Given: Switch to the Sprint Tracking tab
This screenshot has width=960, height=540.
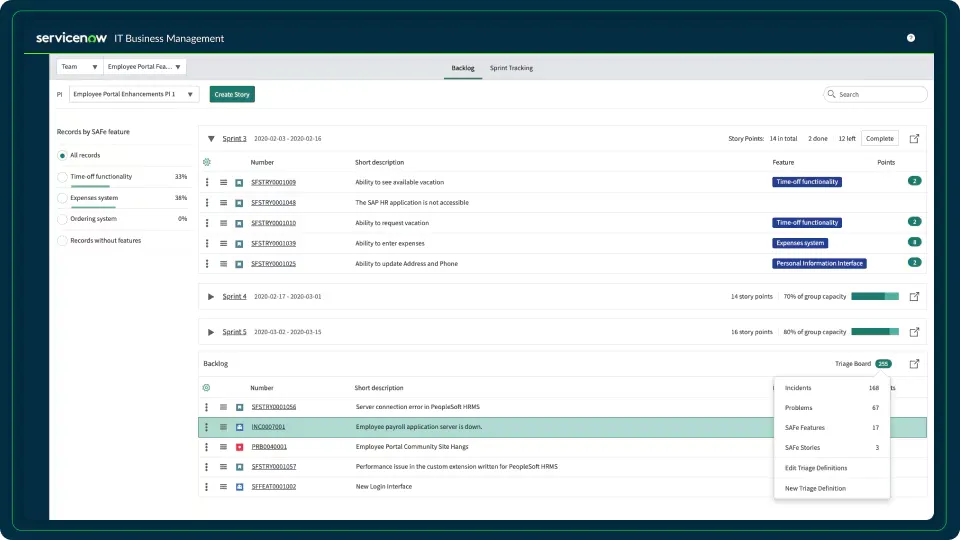Looking at the screenshot, I should (x=511, y=68).
